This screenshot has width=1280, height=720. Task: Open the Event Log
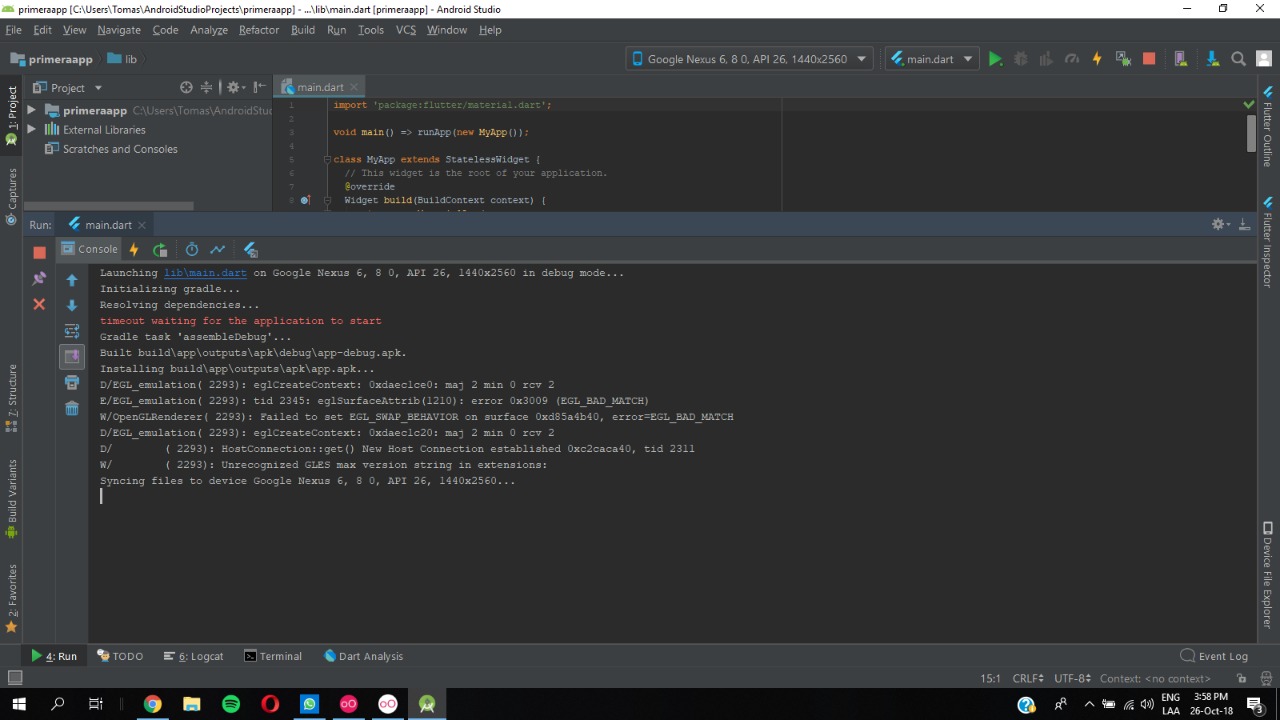coord(1215,656)
